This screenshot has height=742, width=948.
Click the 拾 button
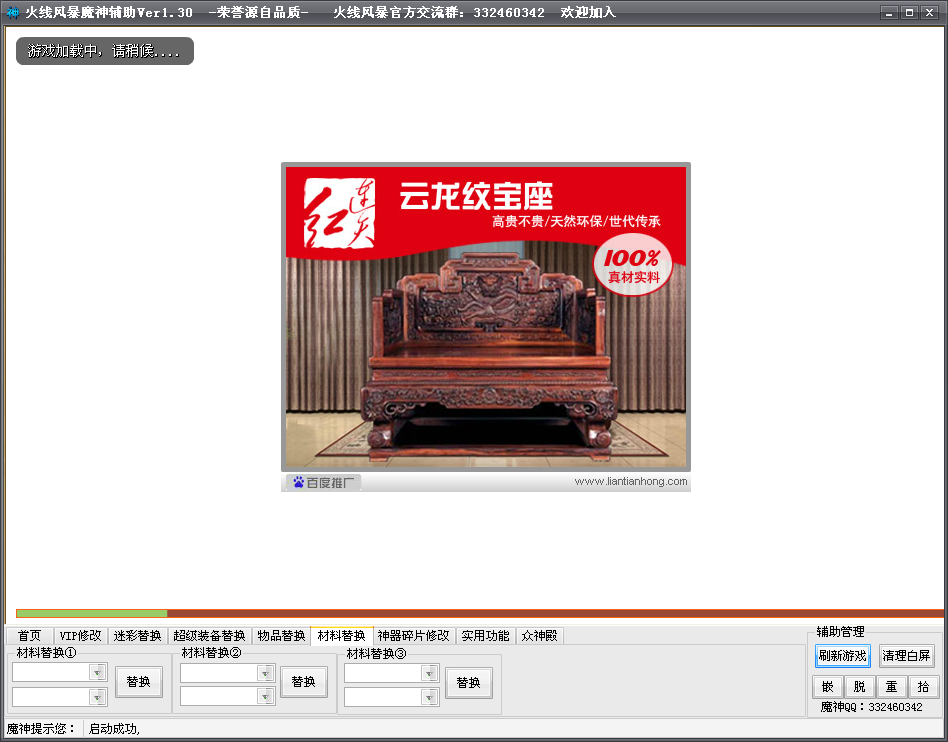923,687
